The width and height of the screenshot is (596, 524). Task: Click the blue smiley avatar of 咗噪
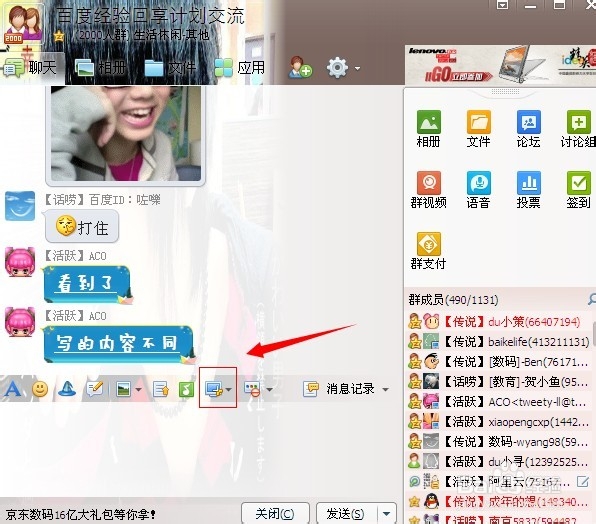click(x=20, y=206)
